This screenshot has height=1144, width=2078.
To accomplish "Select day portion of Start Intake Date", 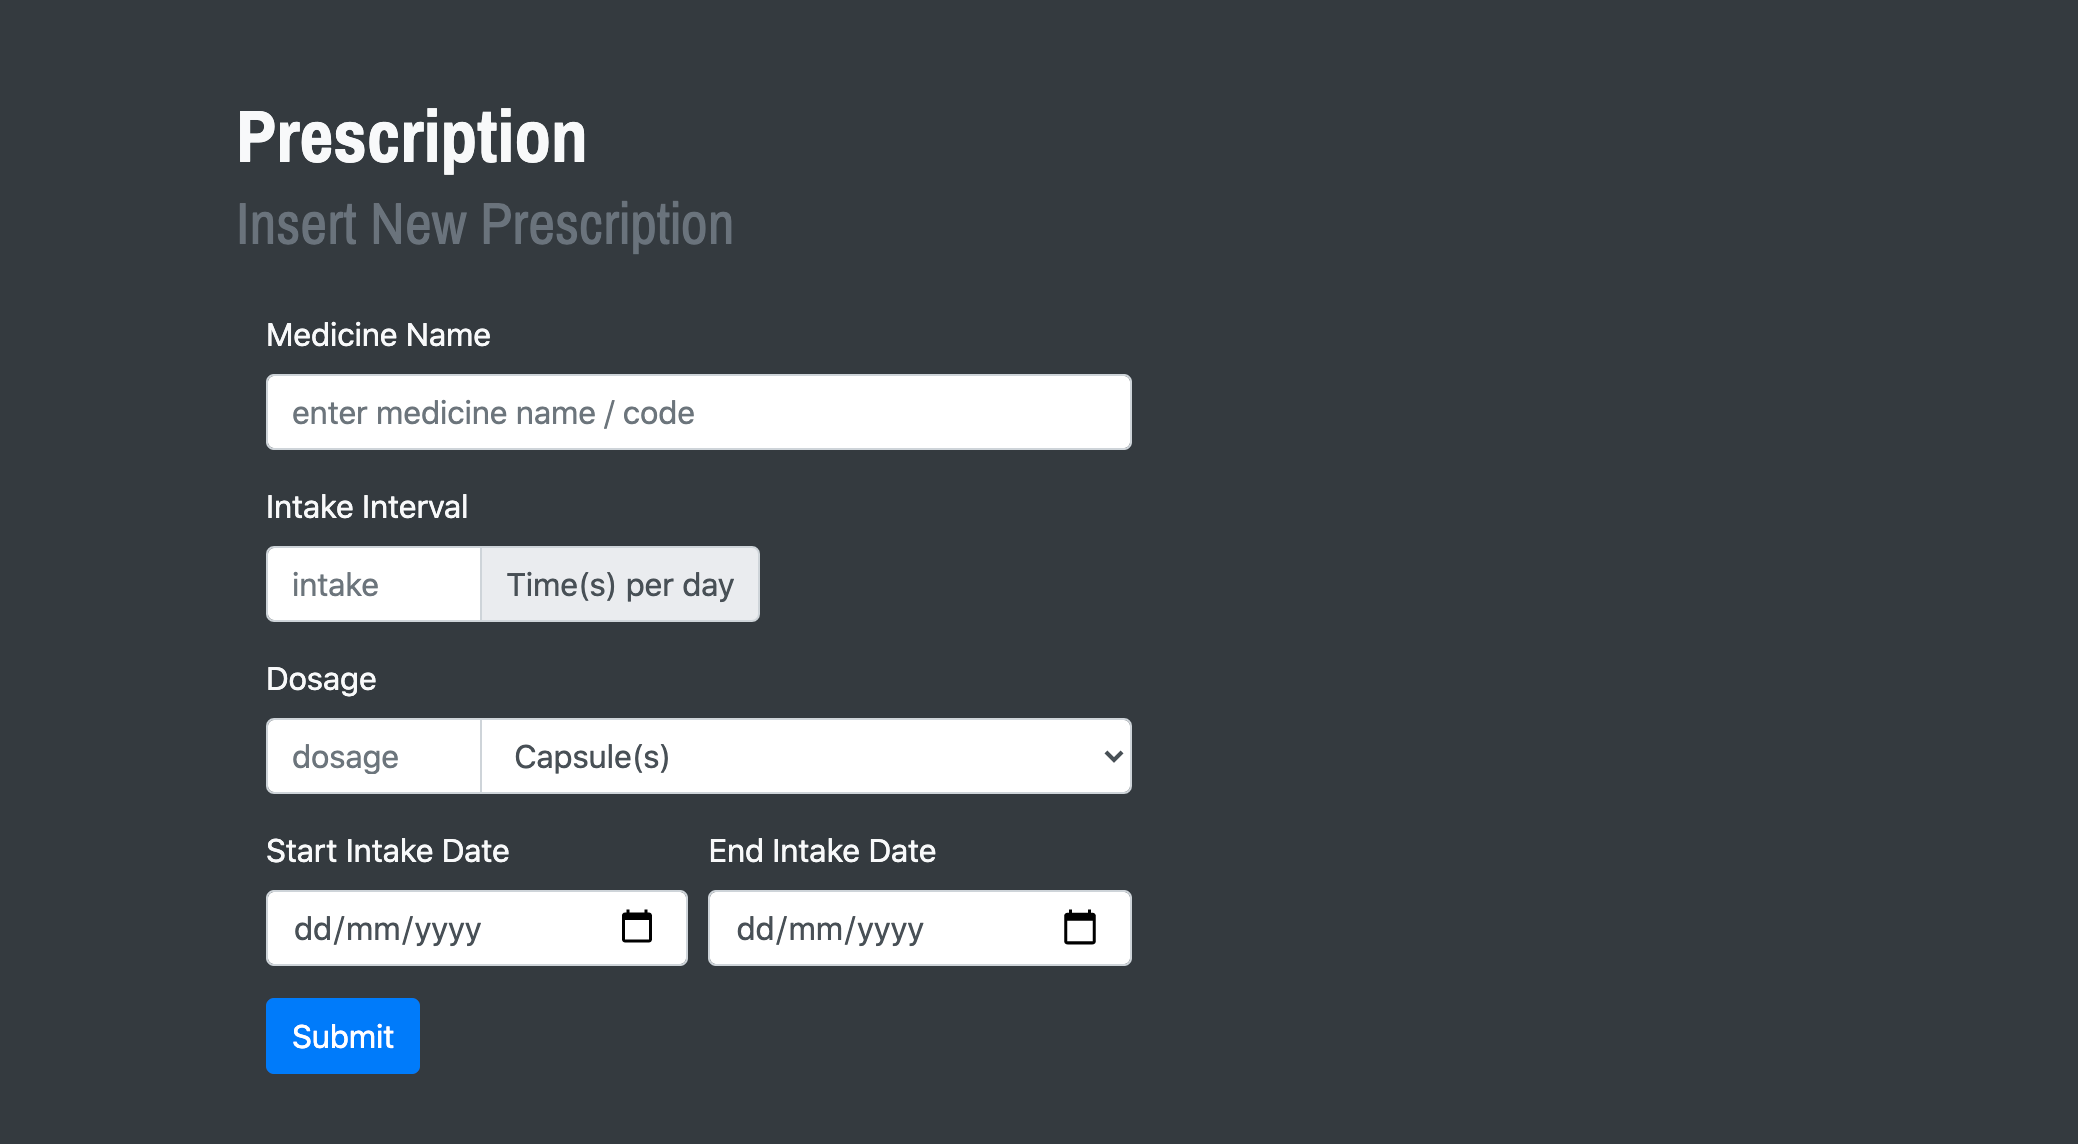I will coord(312,929).
